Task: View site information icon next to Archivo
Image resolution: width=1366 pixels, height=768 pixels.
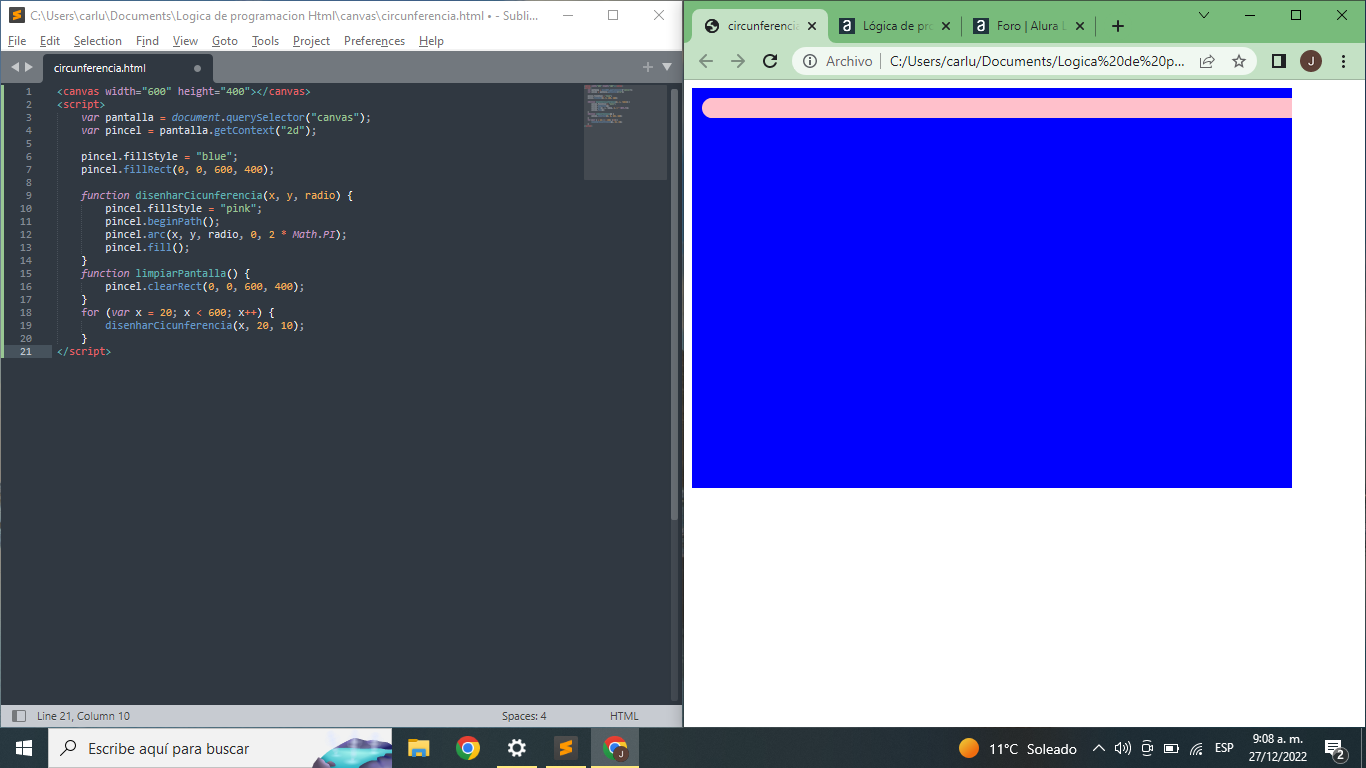Action: [810, 61]
